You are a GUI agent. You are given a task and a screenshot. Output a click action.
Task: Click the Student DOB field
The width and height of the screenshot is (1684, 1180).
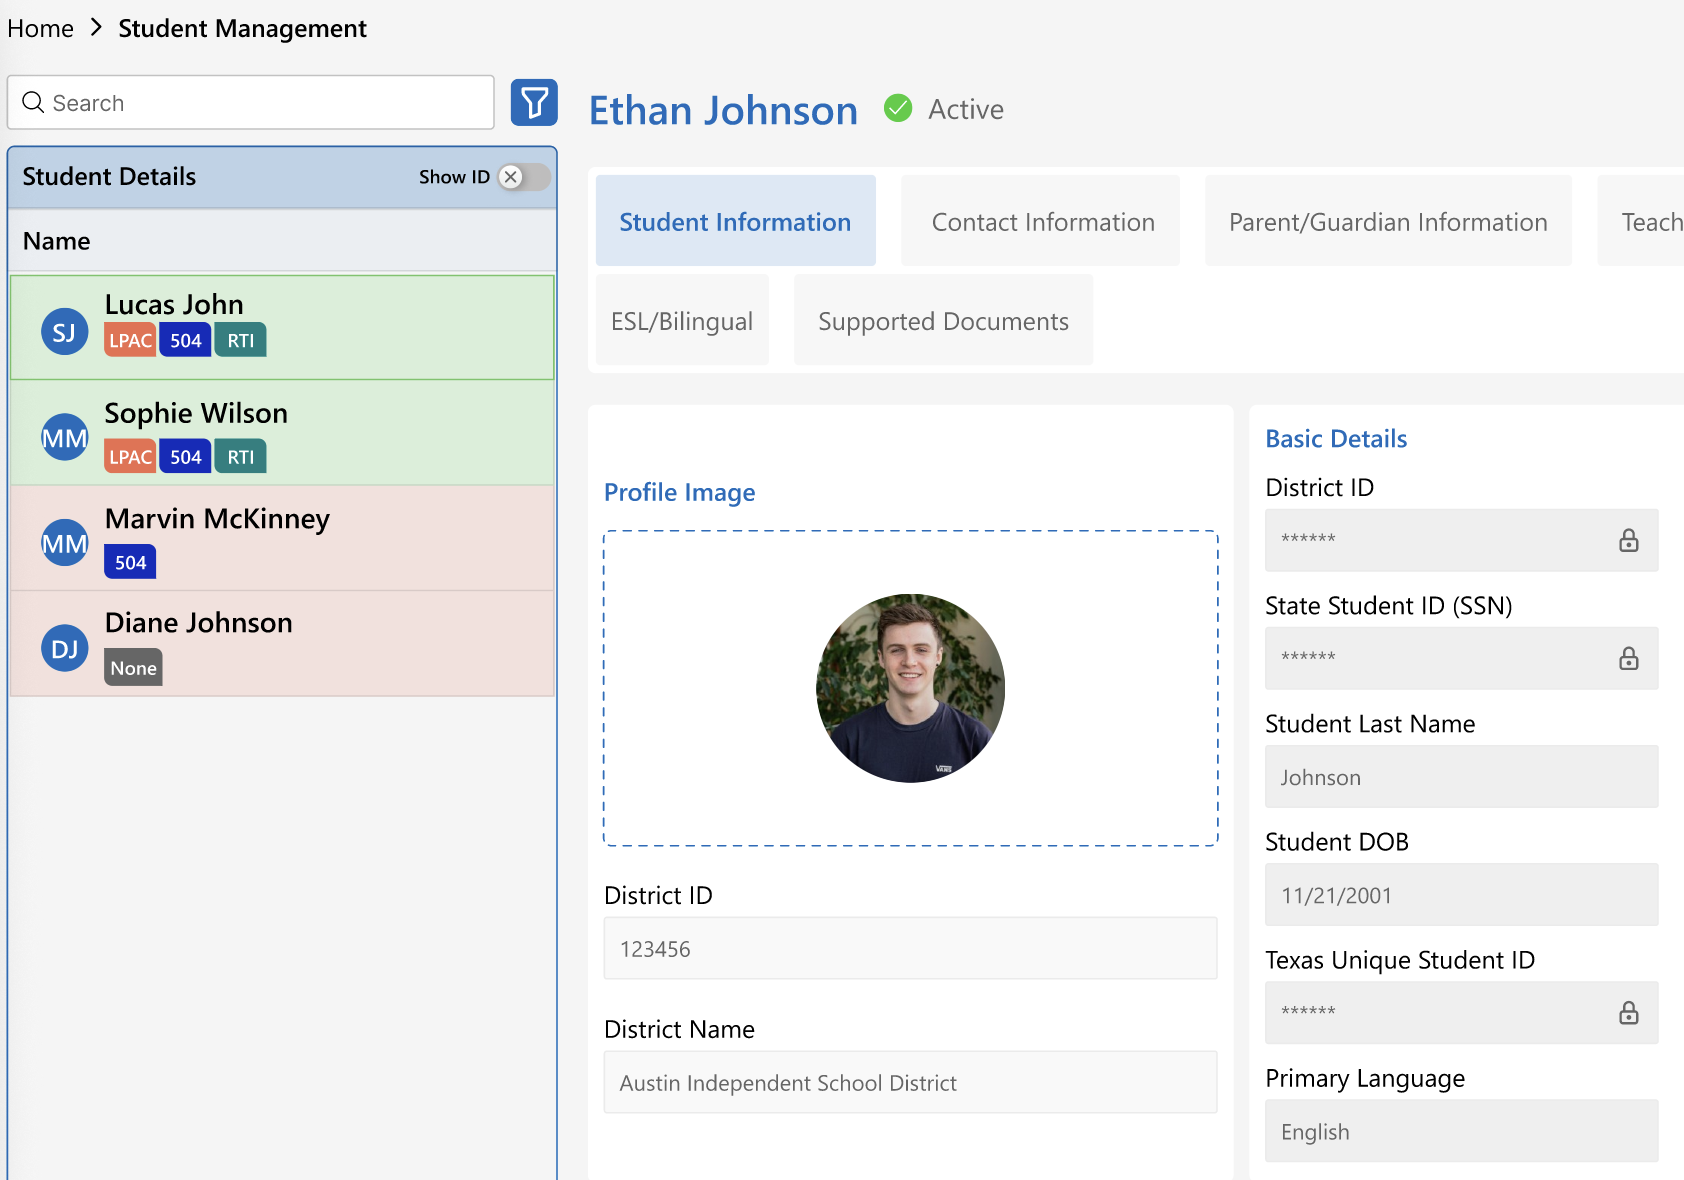coord(1461,894)
